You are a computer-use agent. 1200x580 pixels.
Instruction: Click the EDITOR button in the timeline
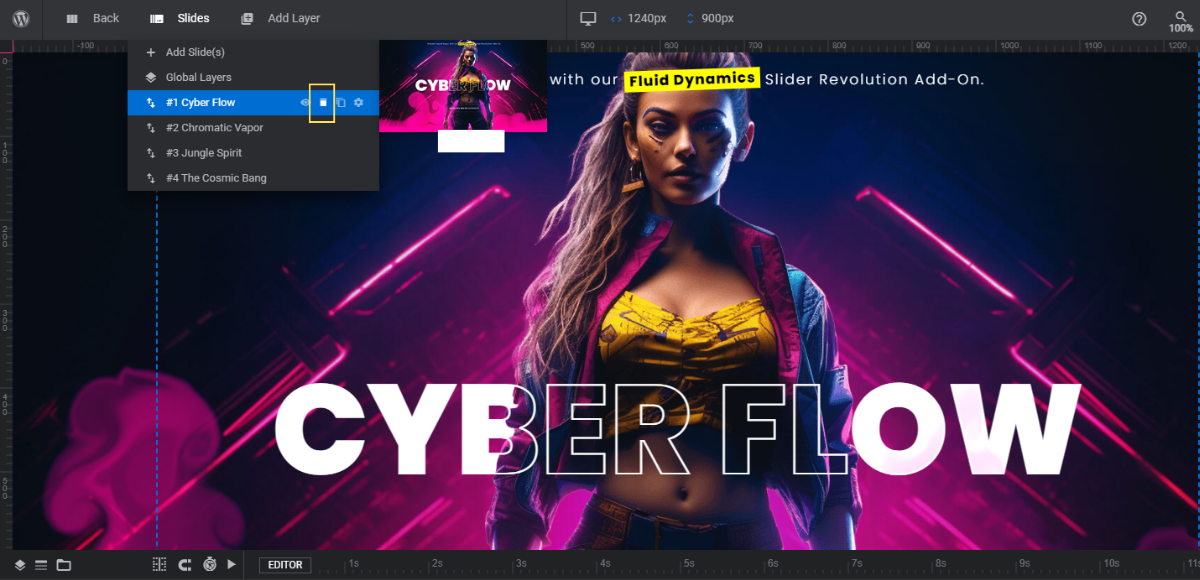[285, 565]
